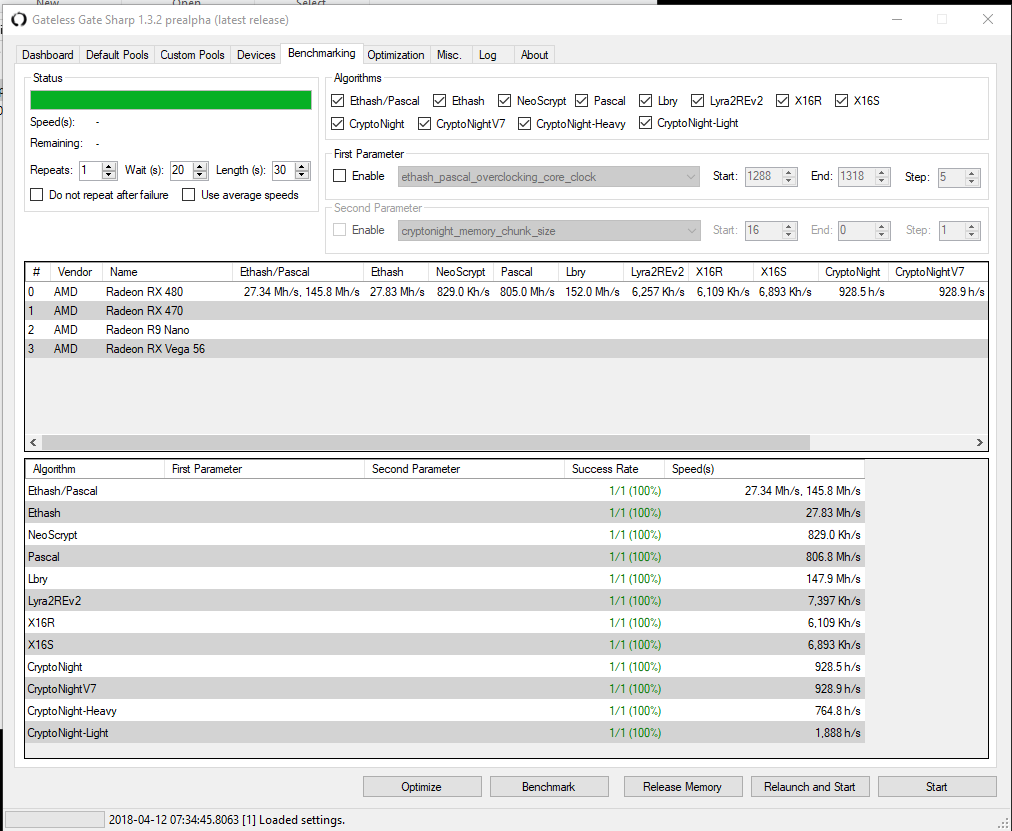This screenshot has height=831, width=1012.
Task: Click the Success Rate column header
Action: [x=614, y=469]
